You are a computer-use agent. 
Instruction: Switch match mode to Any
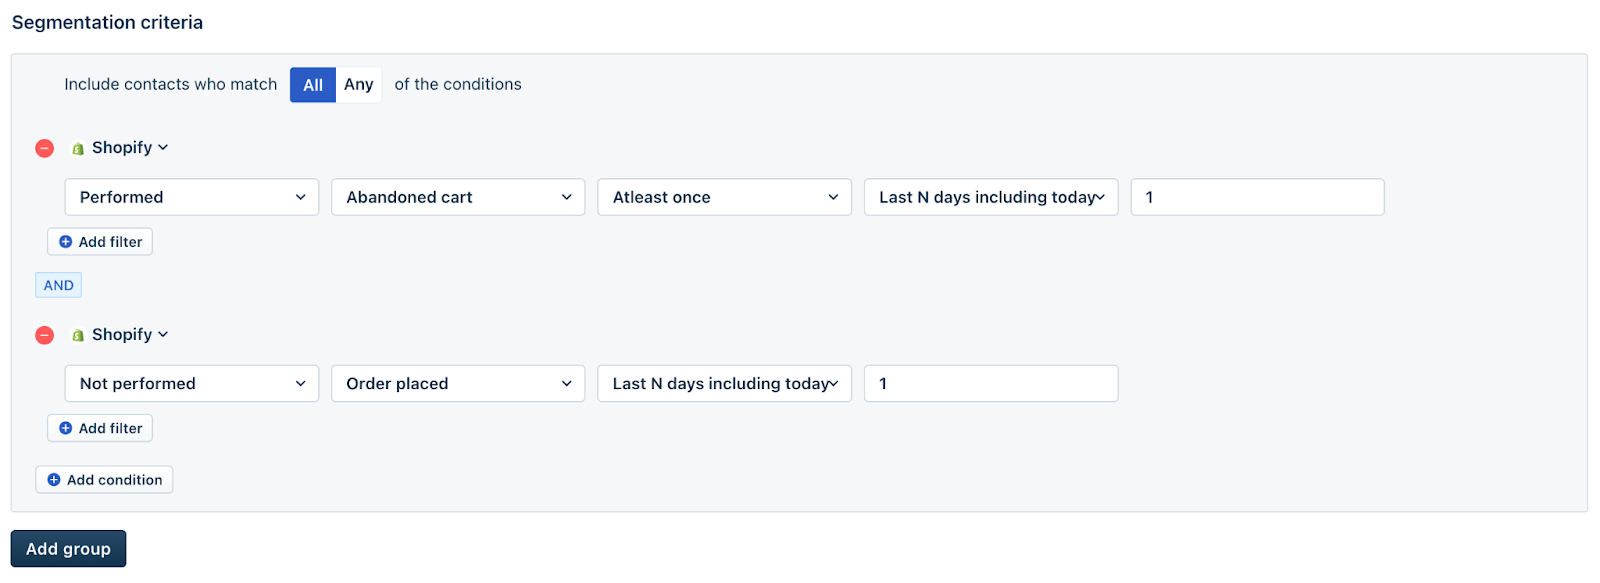(x=358, y=85)
